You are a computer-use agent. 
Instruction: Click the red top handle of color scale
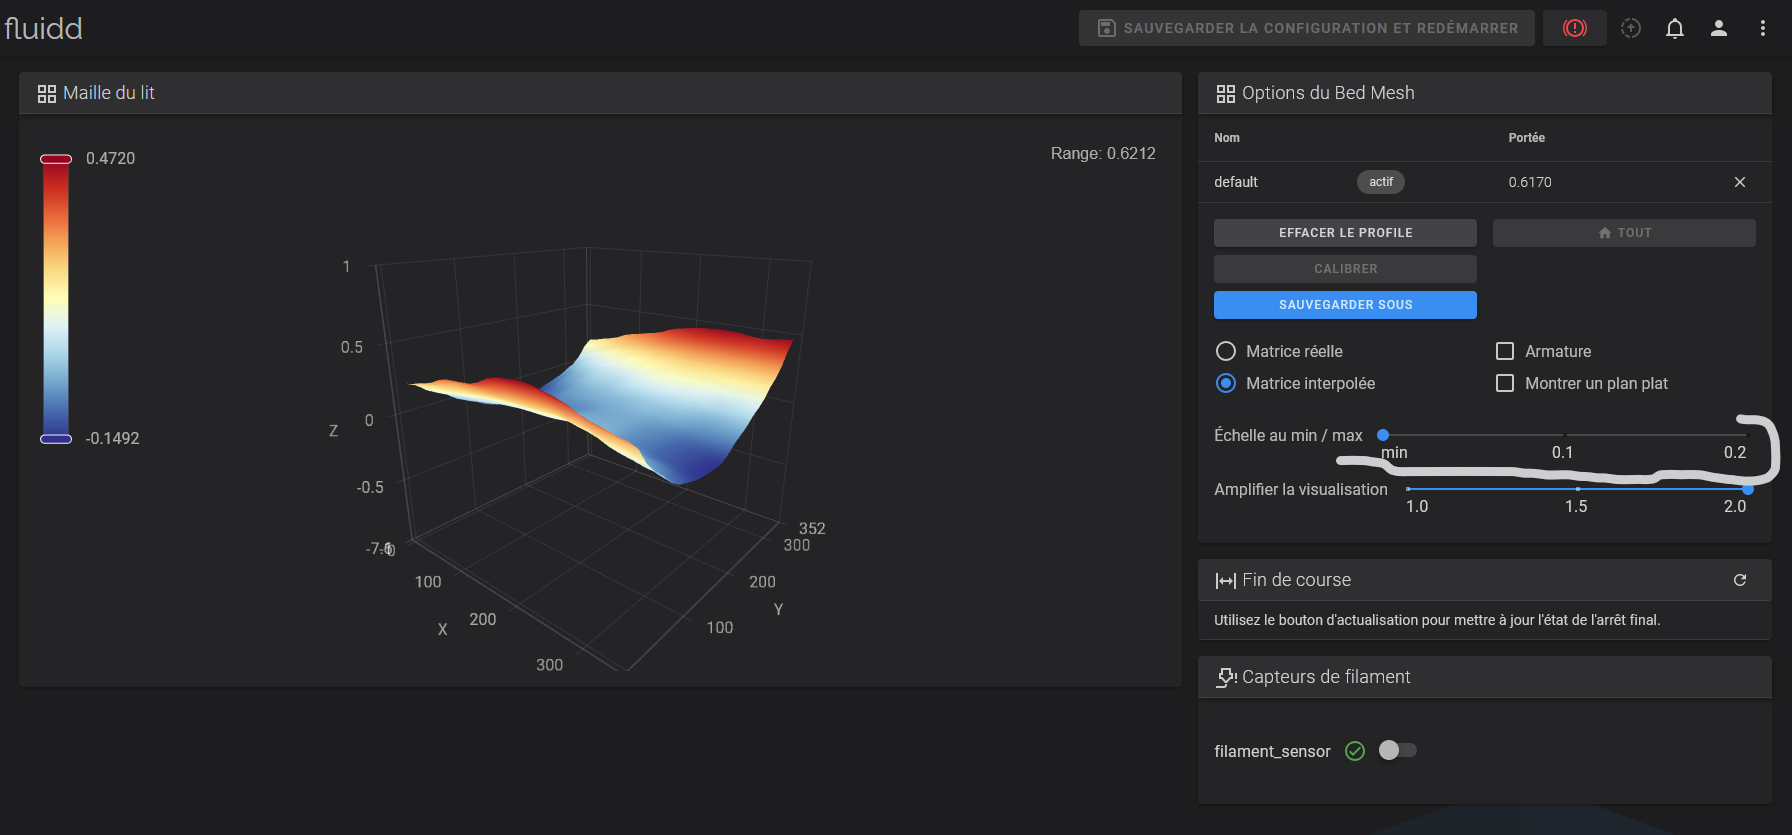click(x=56, y=159)
